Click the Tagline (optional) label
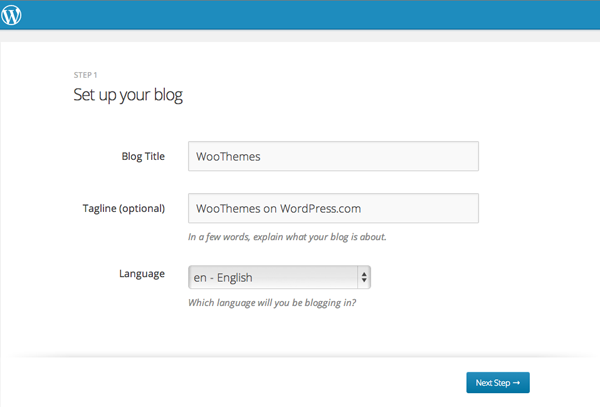 coord(124,208)
